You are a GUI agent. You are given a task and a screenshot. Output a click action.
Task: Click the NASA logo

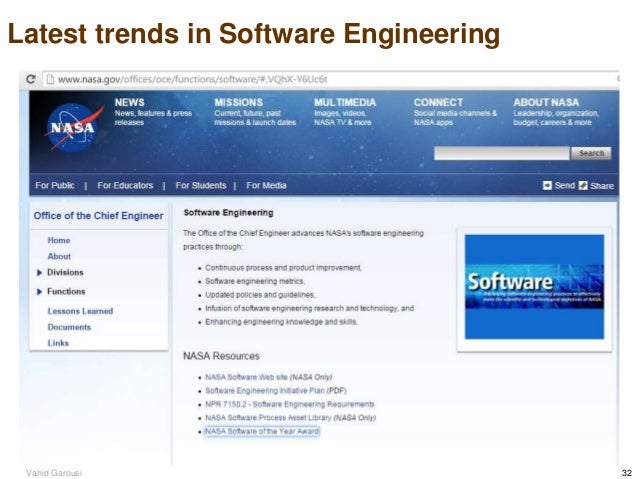click(73, 128)
